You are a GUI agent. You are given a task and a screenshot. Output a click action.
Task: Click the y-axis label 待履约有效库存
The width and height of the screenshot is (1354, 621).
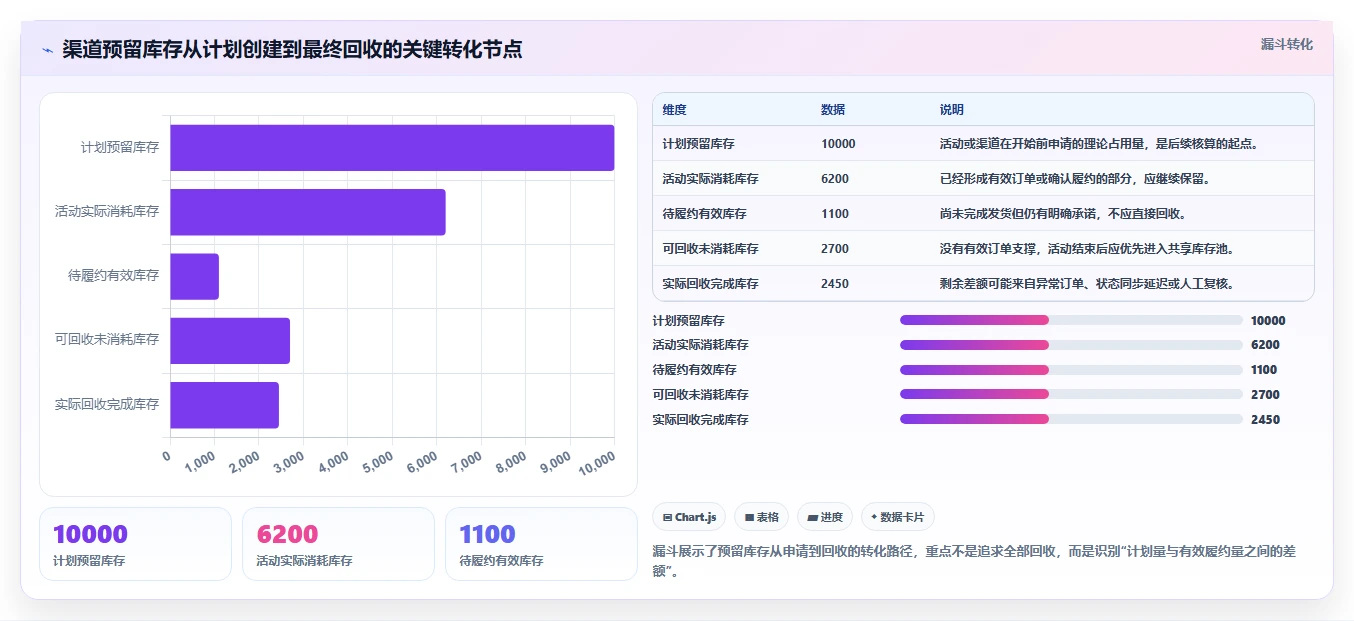click(x=113, y=276)
